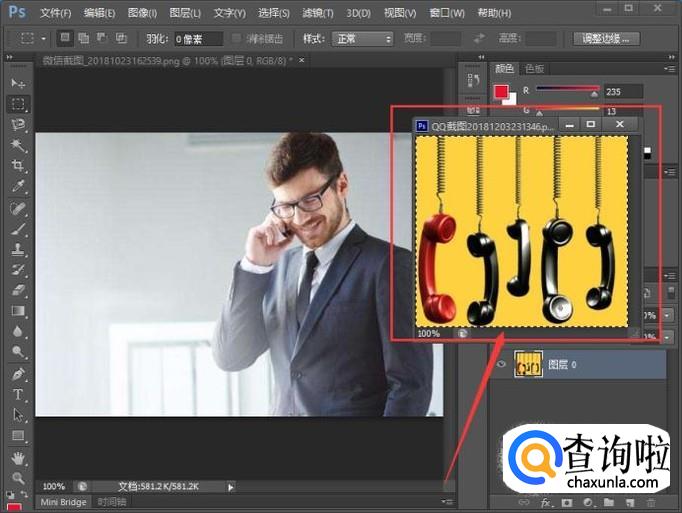
Task: Select the Clone Stamp tool
Action: tap(18, 249)
